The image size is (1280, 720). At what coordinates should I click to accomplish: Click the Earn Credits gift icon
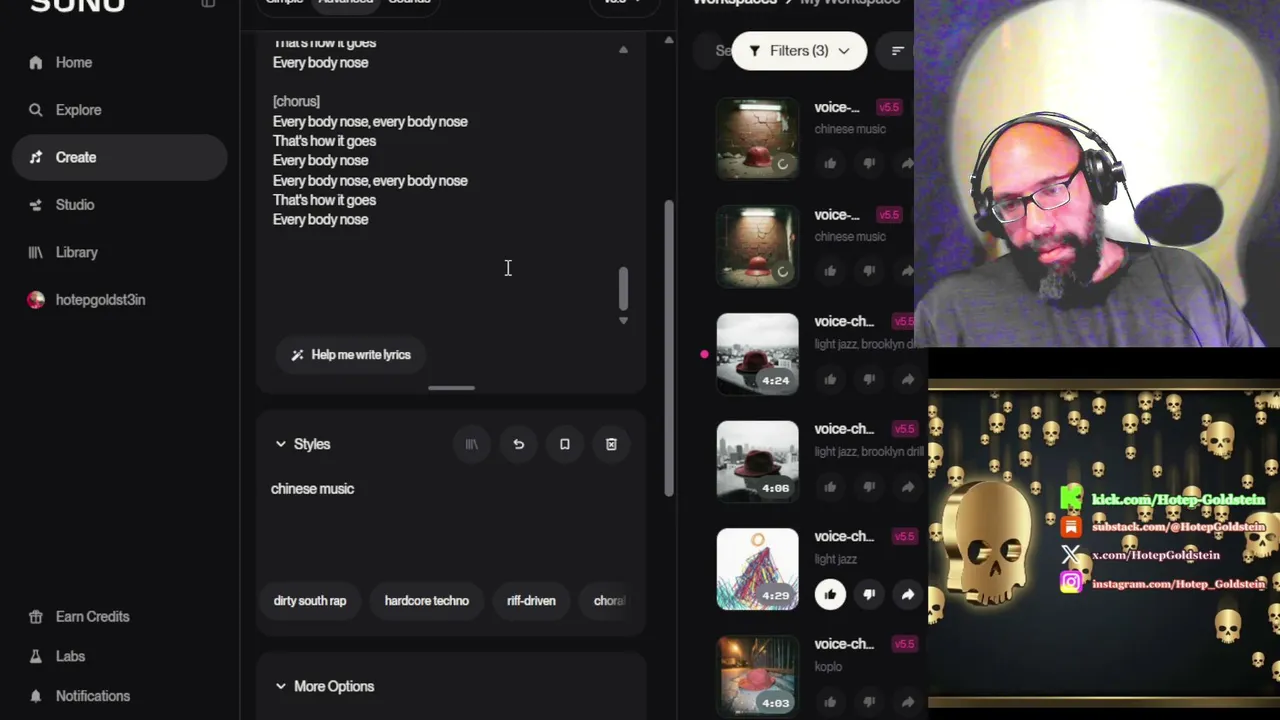(x=36, y=617)
